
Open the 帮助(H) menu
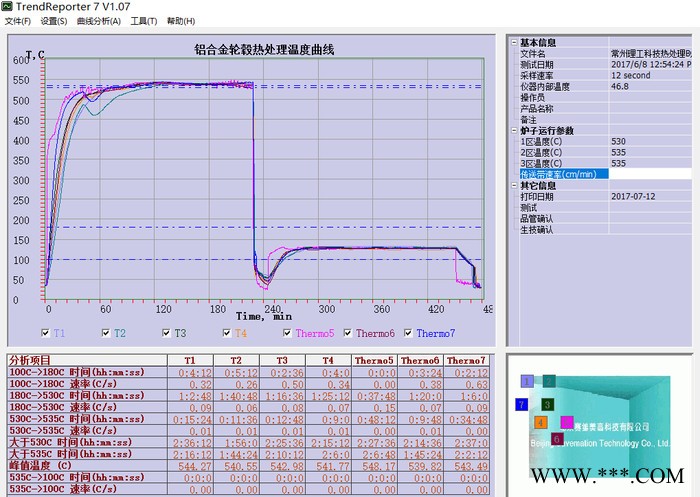coord(181,21)
